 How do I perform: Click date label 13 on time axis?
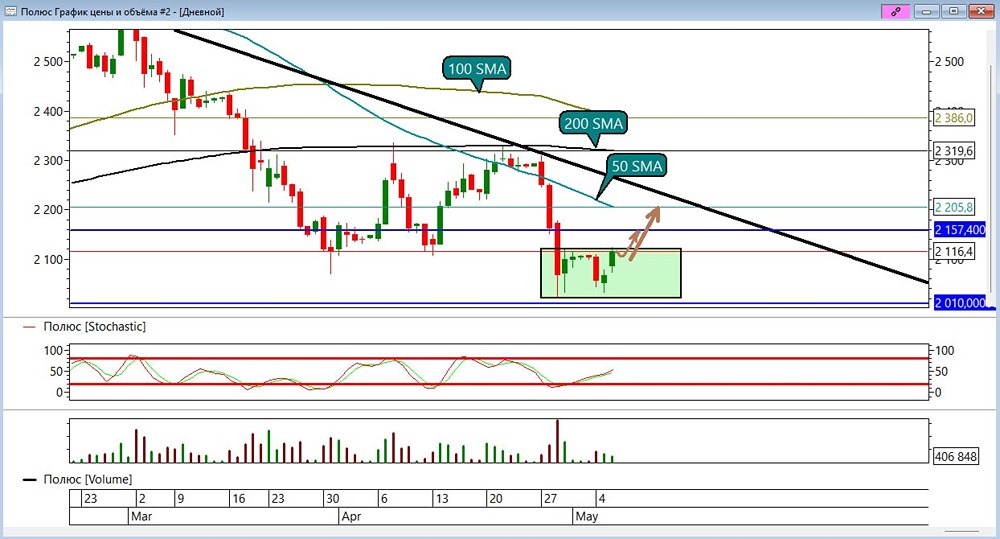tap(441, 499)
